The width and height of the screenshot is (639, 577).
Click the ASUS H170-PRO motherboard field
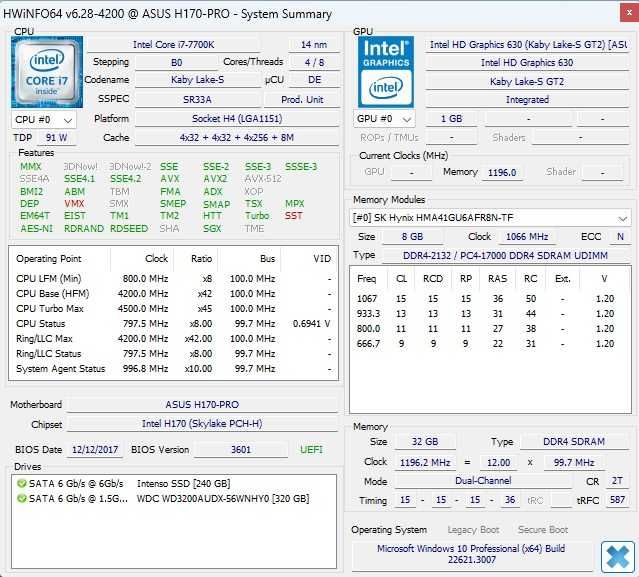tap(202, 405)
